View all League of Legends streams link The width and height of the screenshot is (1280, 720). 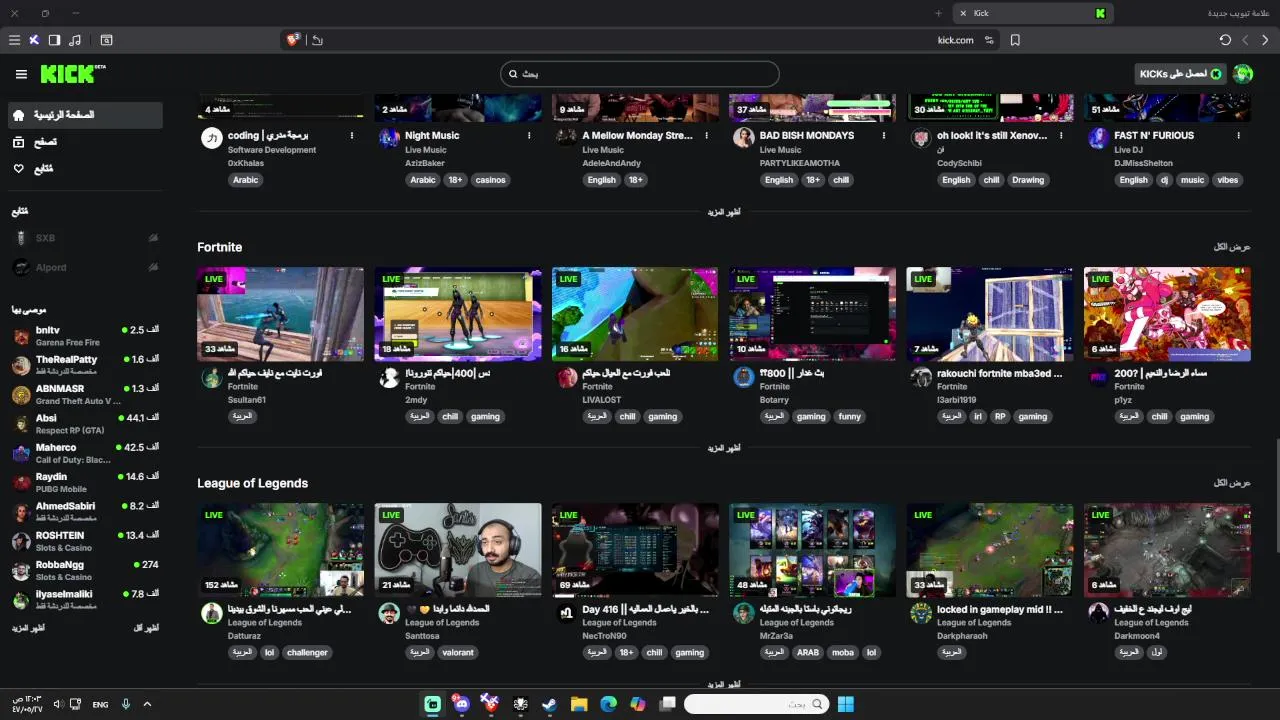(1232, 483)
